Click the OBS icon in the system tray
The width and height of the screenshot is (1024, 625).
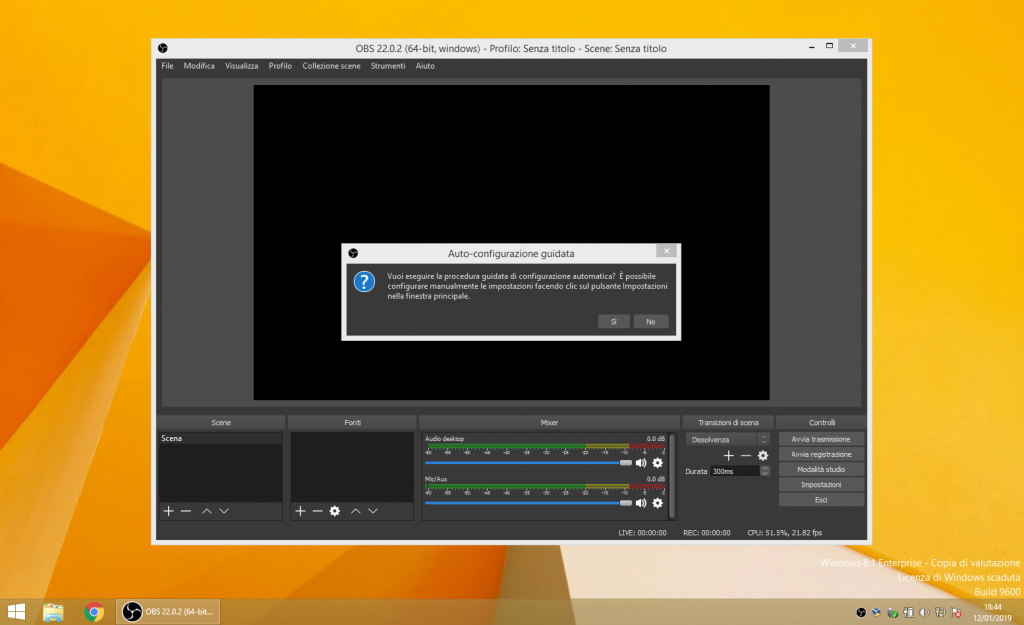pos(861,612)
